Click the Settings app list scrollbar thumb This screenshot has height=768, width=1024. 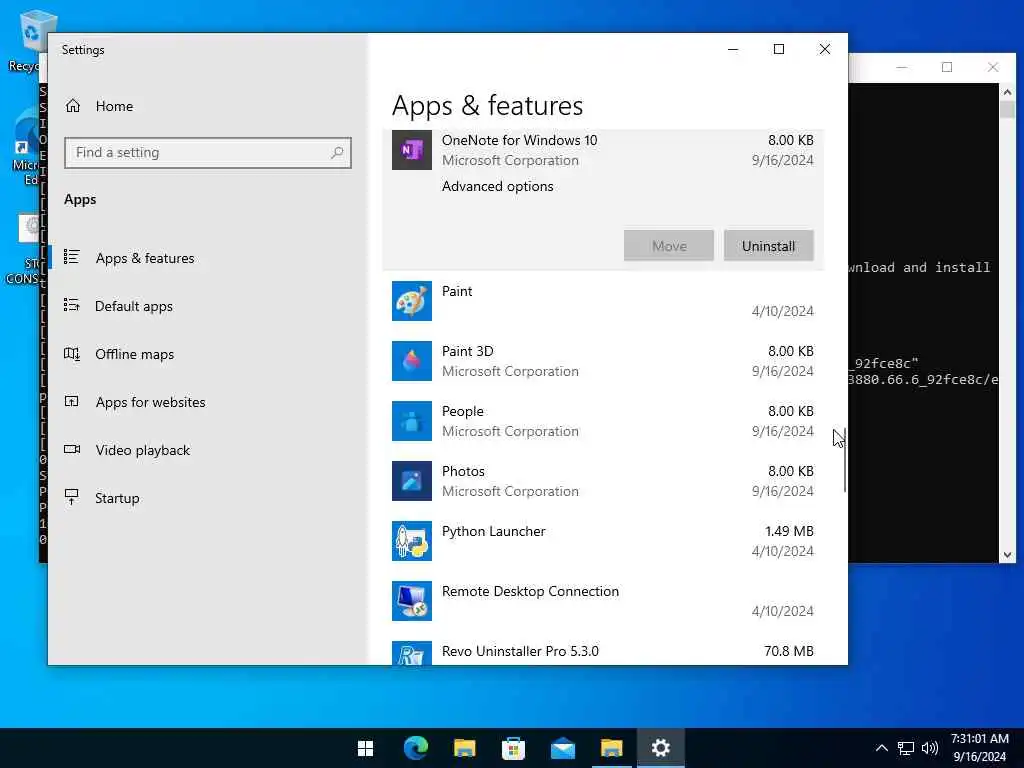click(844, 460)
